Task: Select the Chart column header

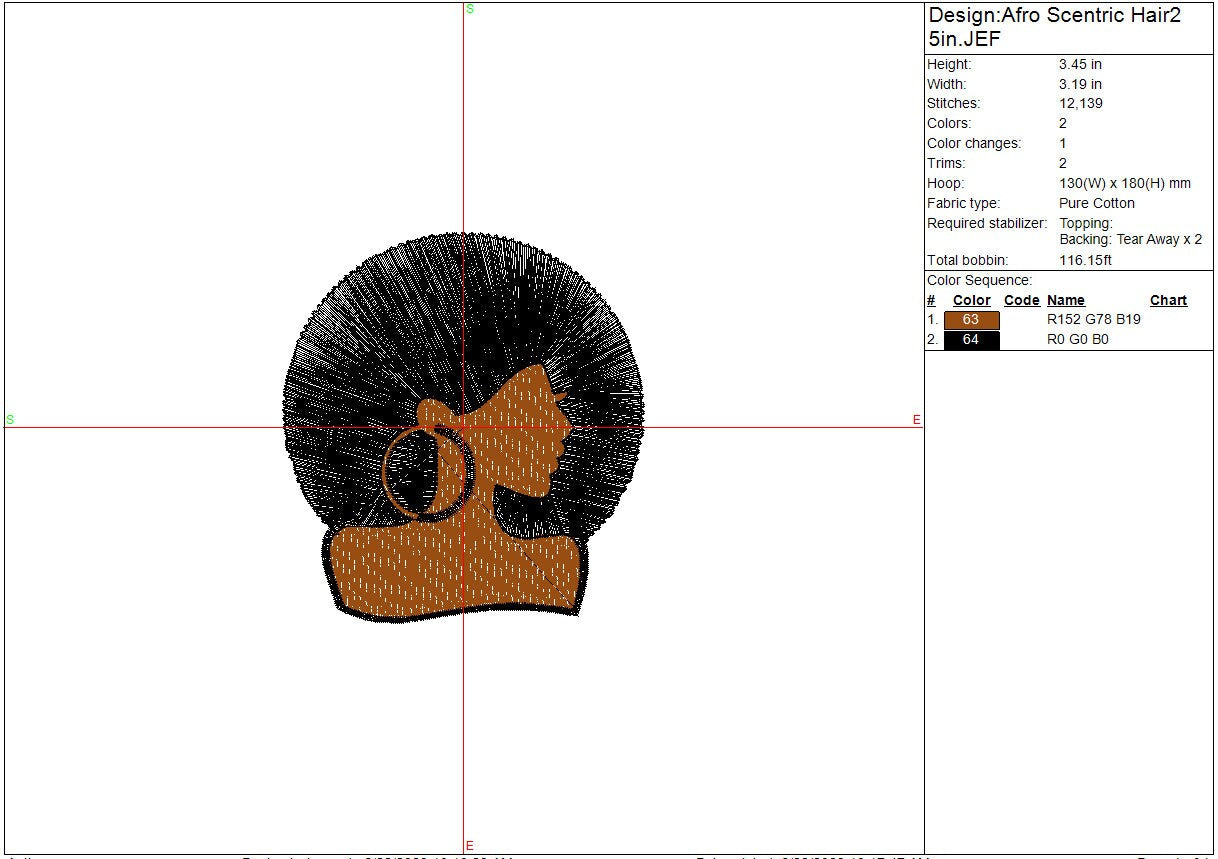Action: coord(1168,300)
